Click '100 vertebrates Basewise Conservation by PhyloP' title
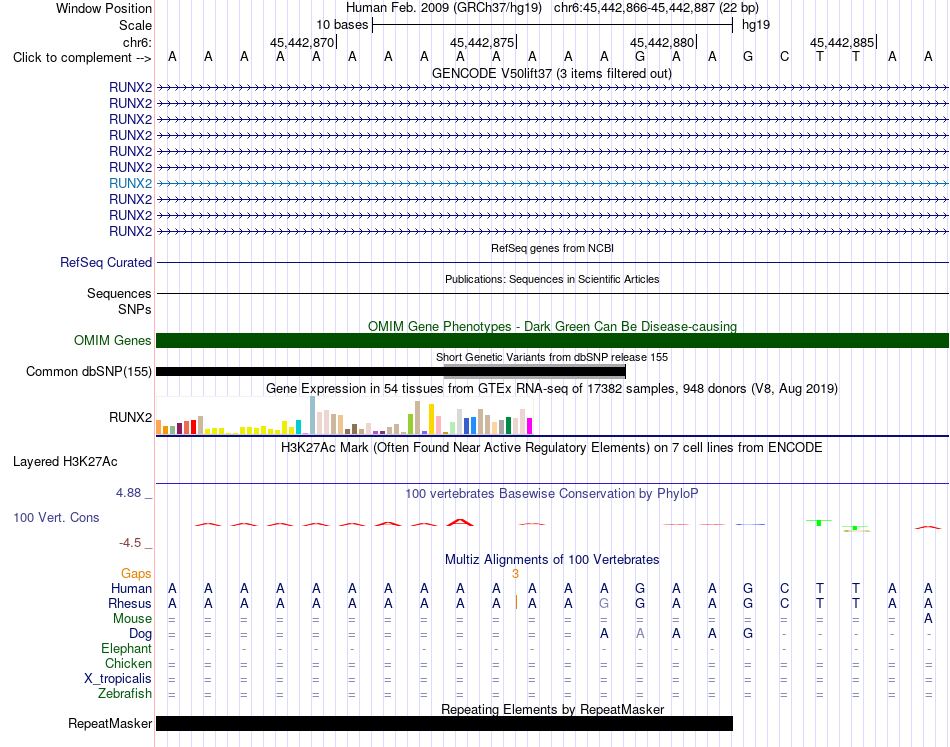This screenshot has width=950, height=747. click(x=552, y=494)
